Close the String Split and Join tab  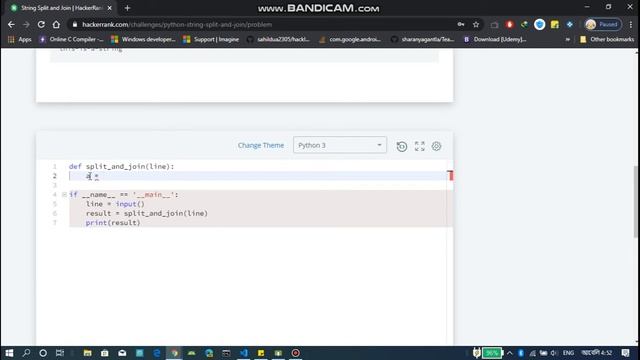pyautogui.click(x=109, y=8)
